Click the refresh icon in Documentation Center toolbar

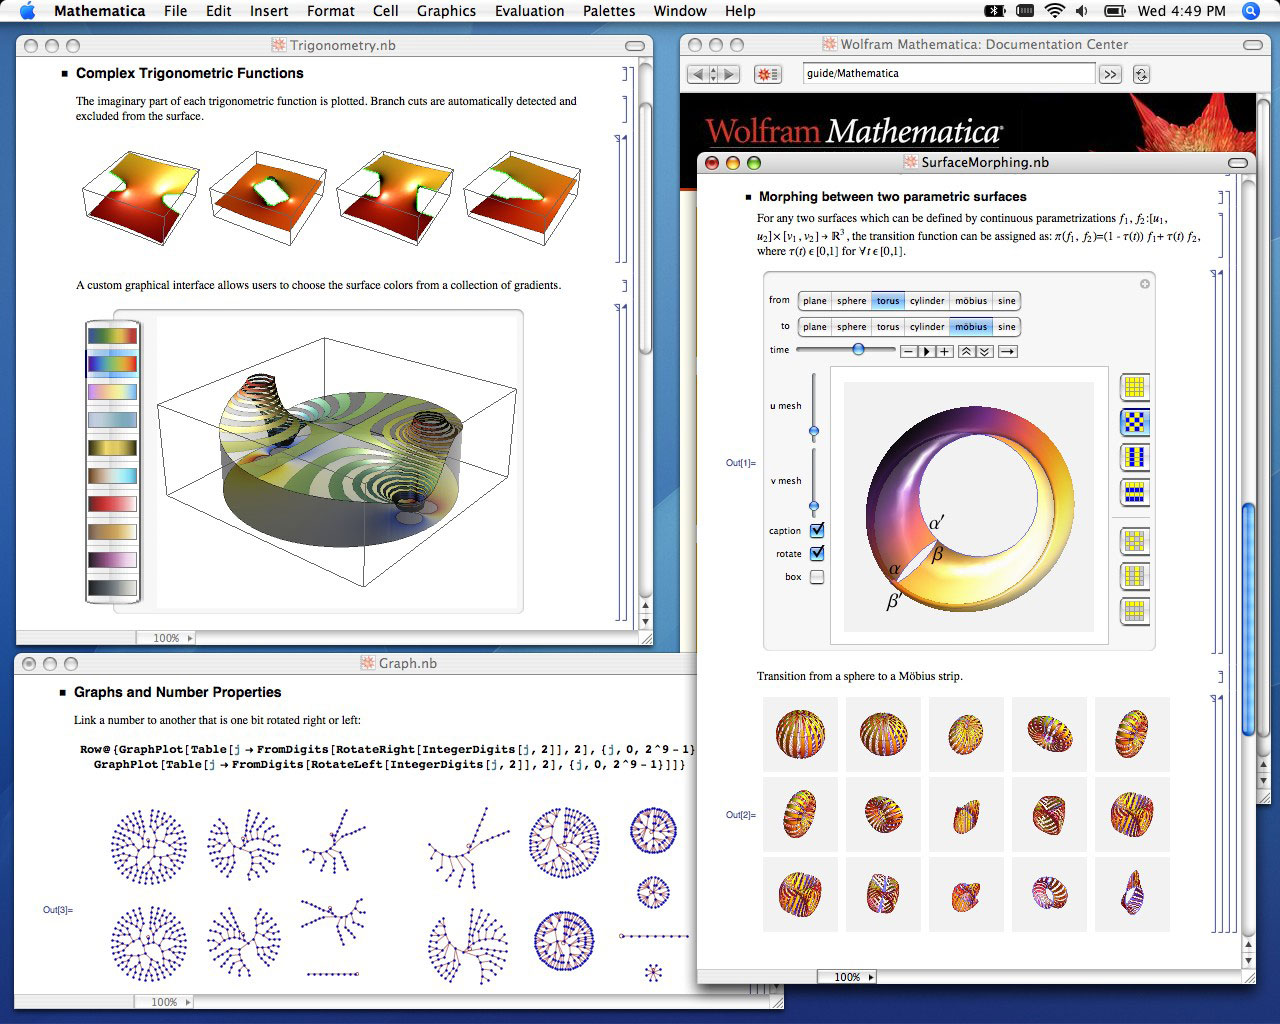(1141, 74)
